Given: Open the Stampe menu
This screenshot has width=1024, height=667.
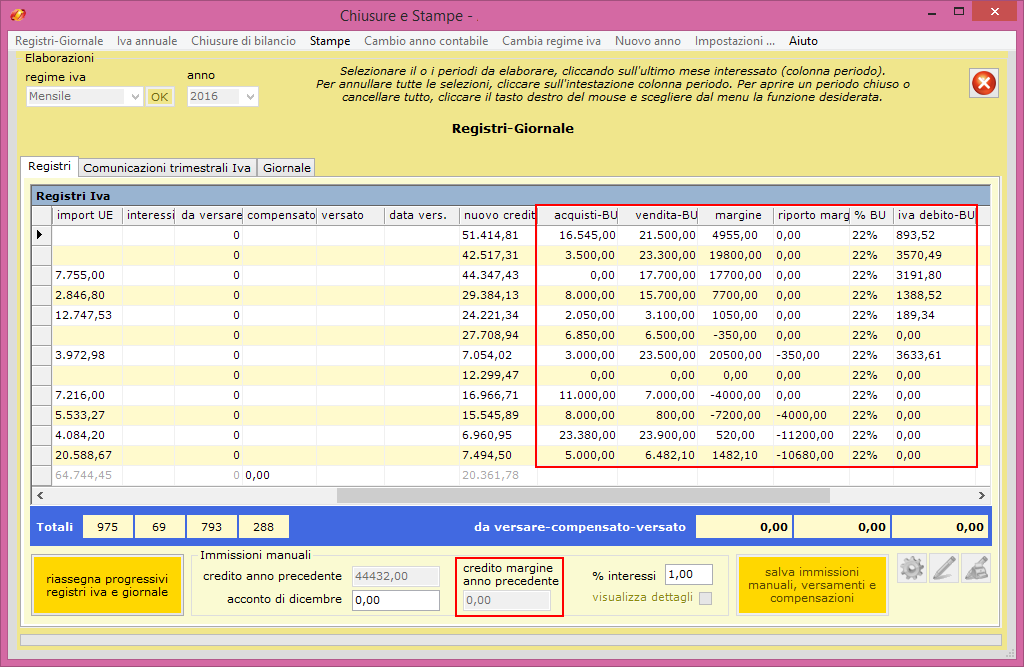Looking at the screenshot, I should [x=329, y=41].
